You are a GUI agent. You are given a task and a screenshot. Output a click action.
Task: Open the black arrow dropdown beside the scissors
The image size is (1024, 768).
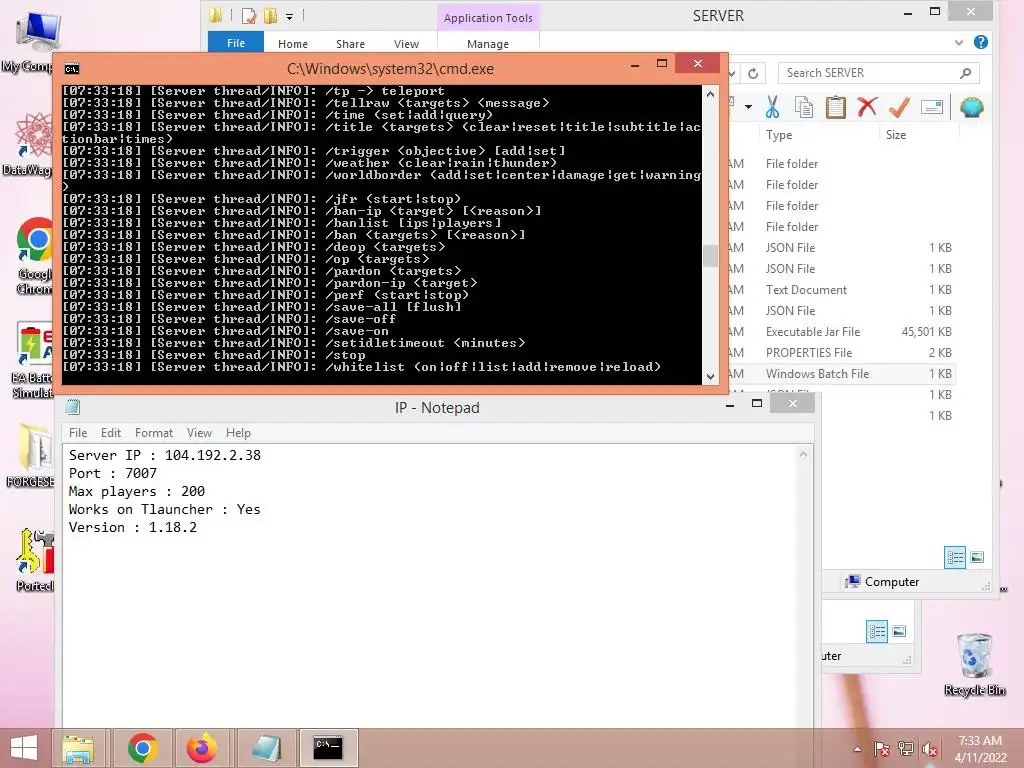click(748, 107)
